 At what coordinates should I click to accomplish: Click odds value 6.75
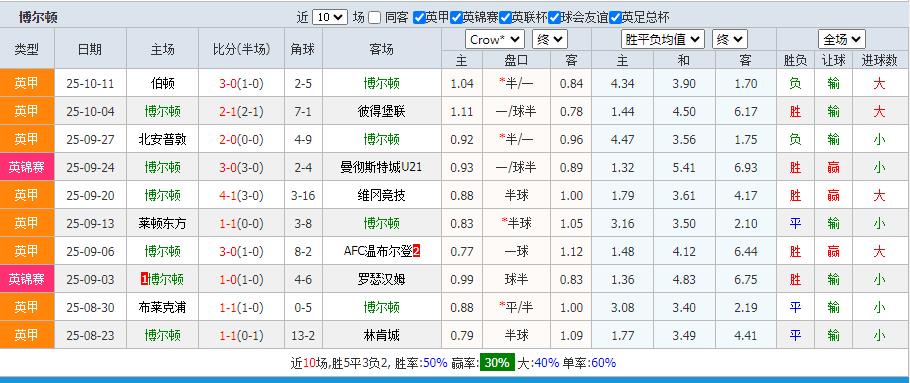point(745,280)
